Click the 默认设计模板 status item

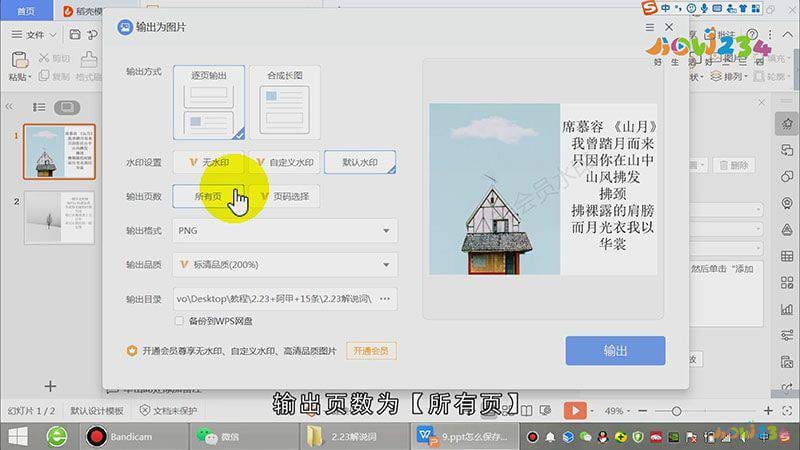(96, 411)
